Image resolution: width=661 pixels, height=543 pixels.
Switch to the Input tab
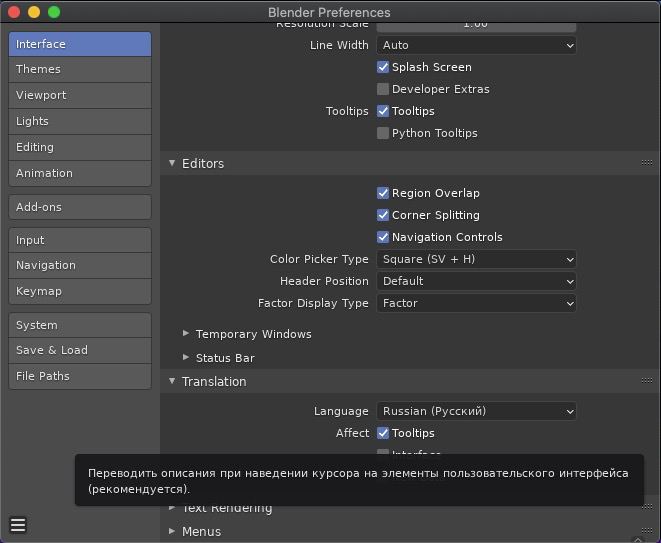[80, 240]
